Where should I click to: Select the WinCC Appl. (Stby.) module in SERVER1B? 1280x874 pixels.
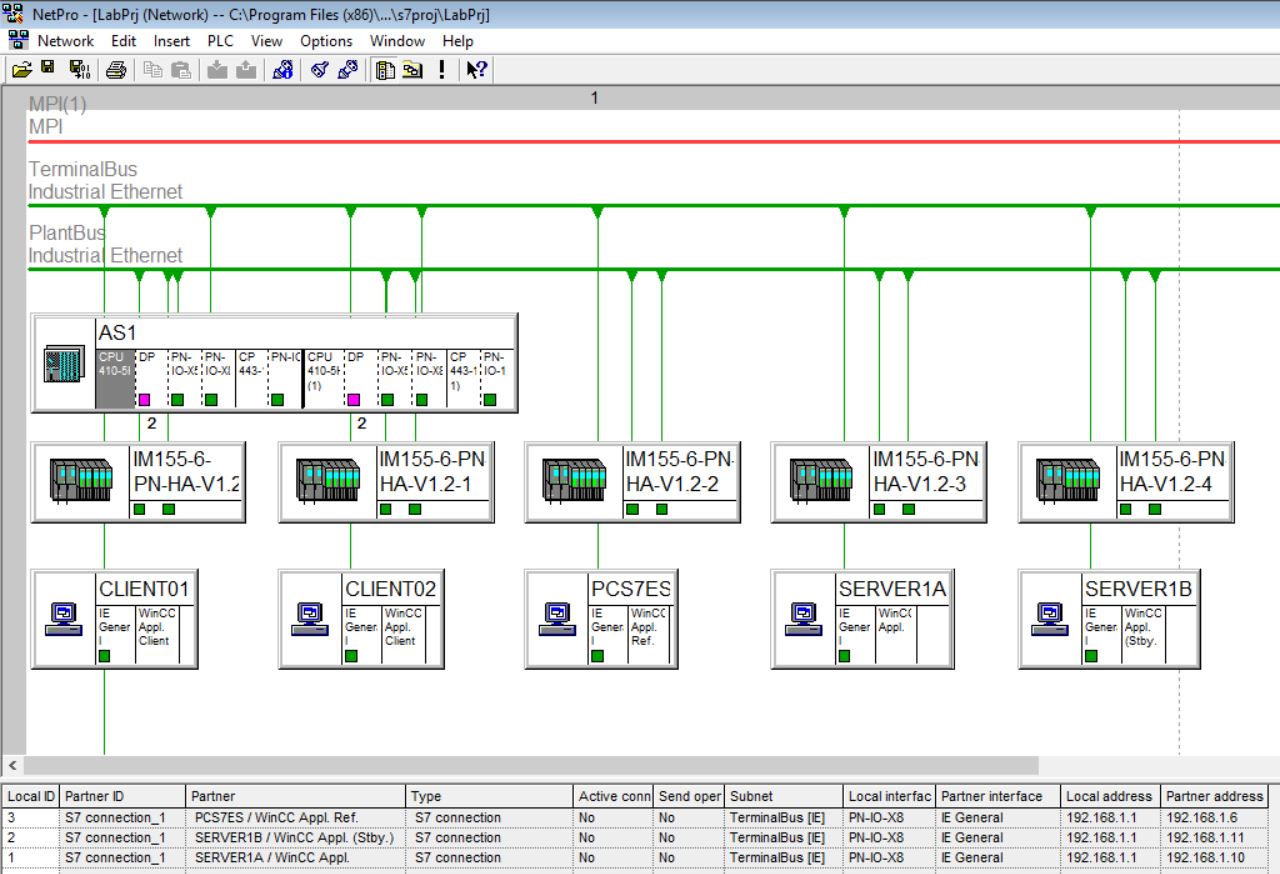1144,634
